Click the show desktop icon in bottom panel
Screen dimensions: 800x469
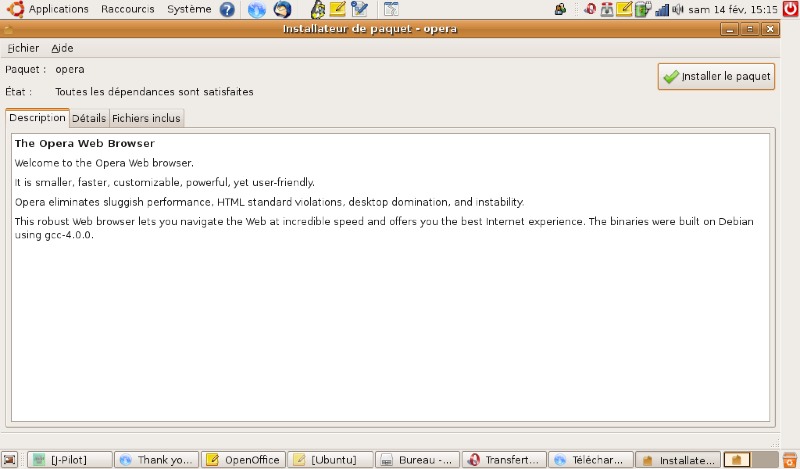pos(10,460)
